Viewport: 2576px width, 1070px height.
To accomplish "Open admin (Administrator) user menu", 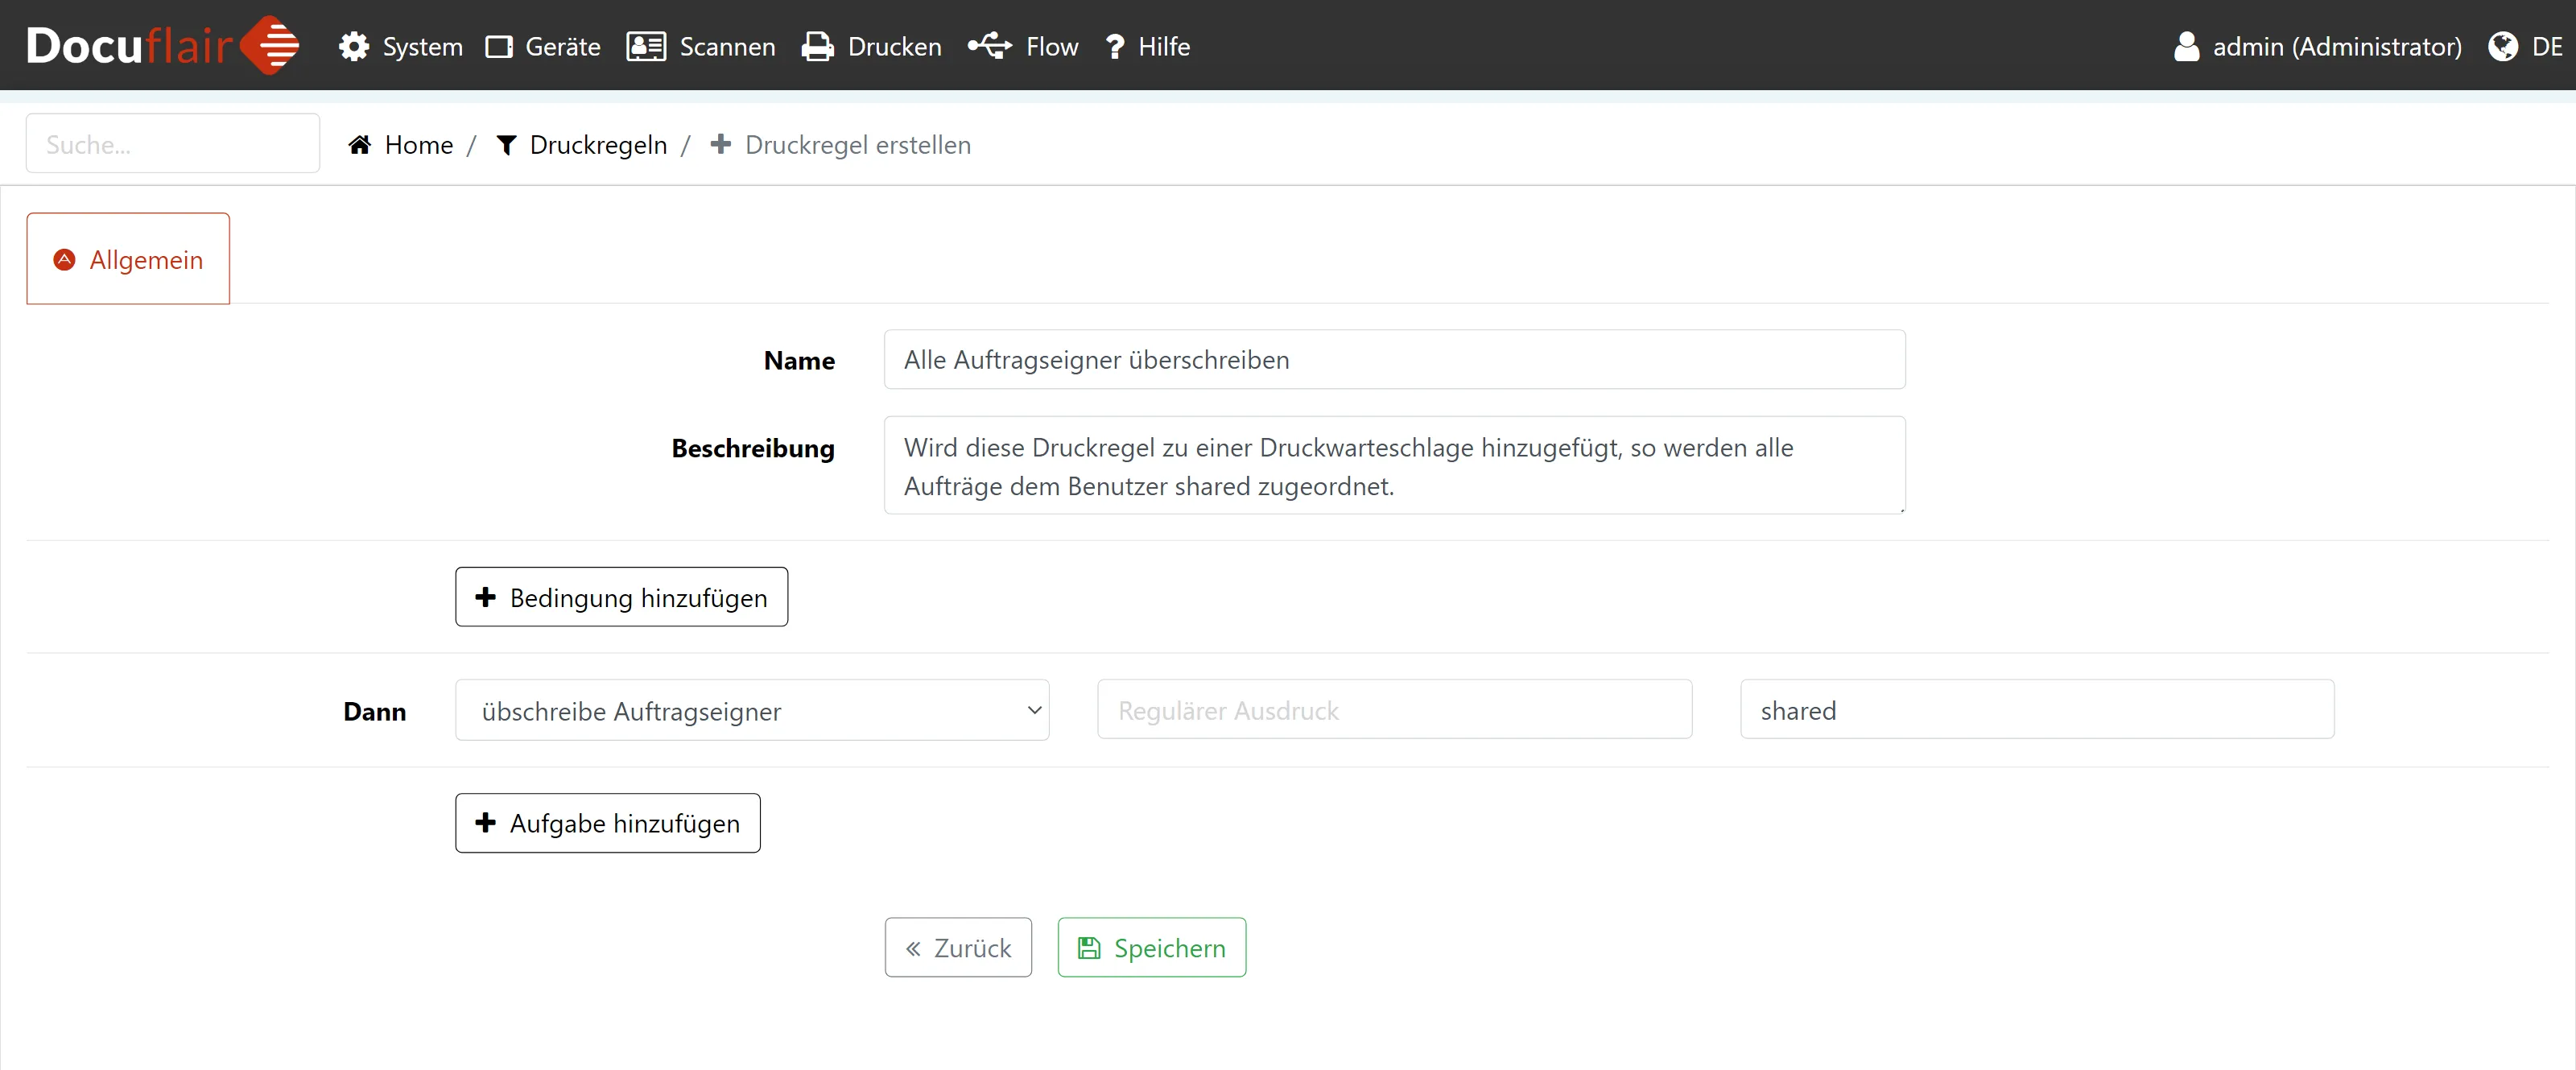I will [x=2336, y=46].
